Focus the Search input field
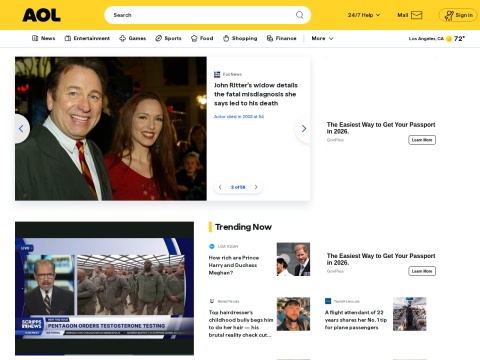Viewport: 480px width, 360px height. [x=207, y=15]
